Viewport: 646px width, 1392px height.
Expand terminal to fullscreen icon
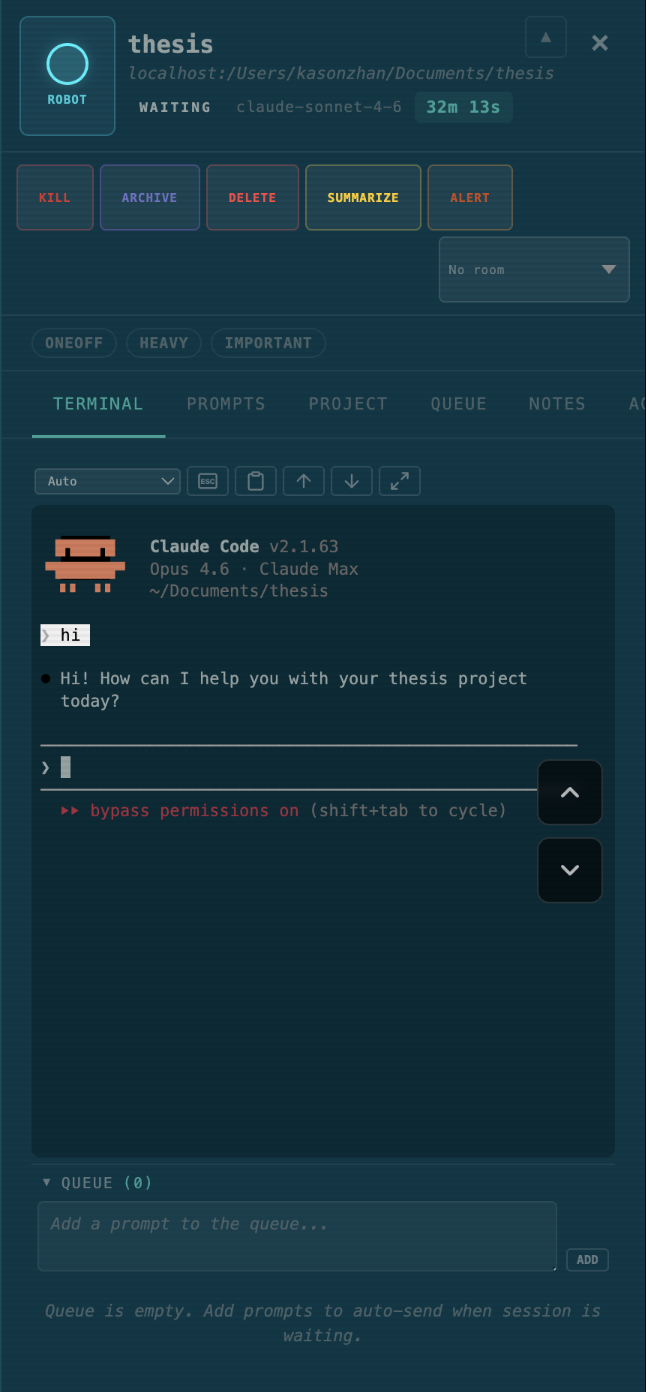point(400,481)
